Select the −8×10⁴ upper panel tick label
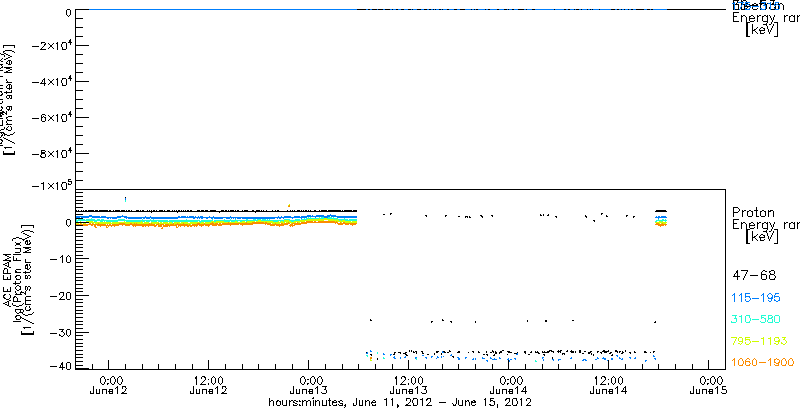The width and height of the screenshot is (800, 410). point(51,153)
